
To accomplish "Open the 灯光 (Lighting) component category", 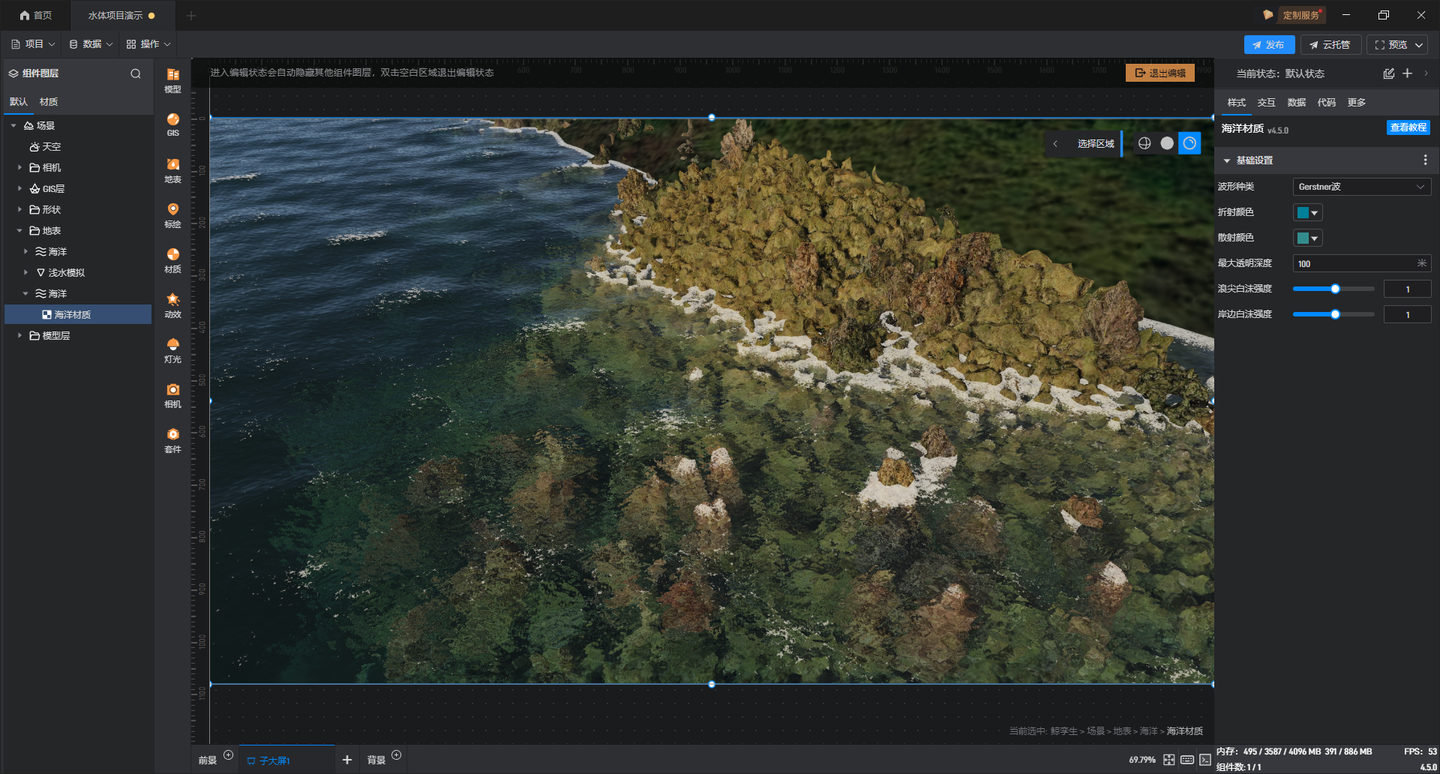I will pos(173,350).
